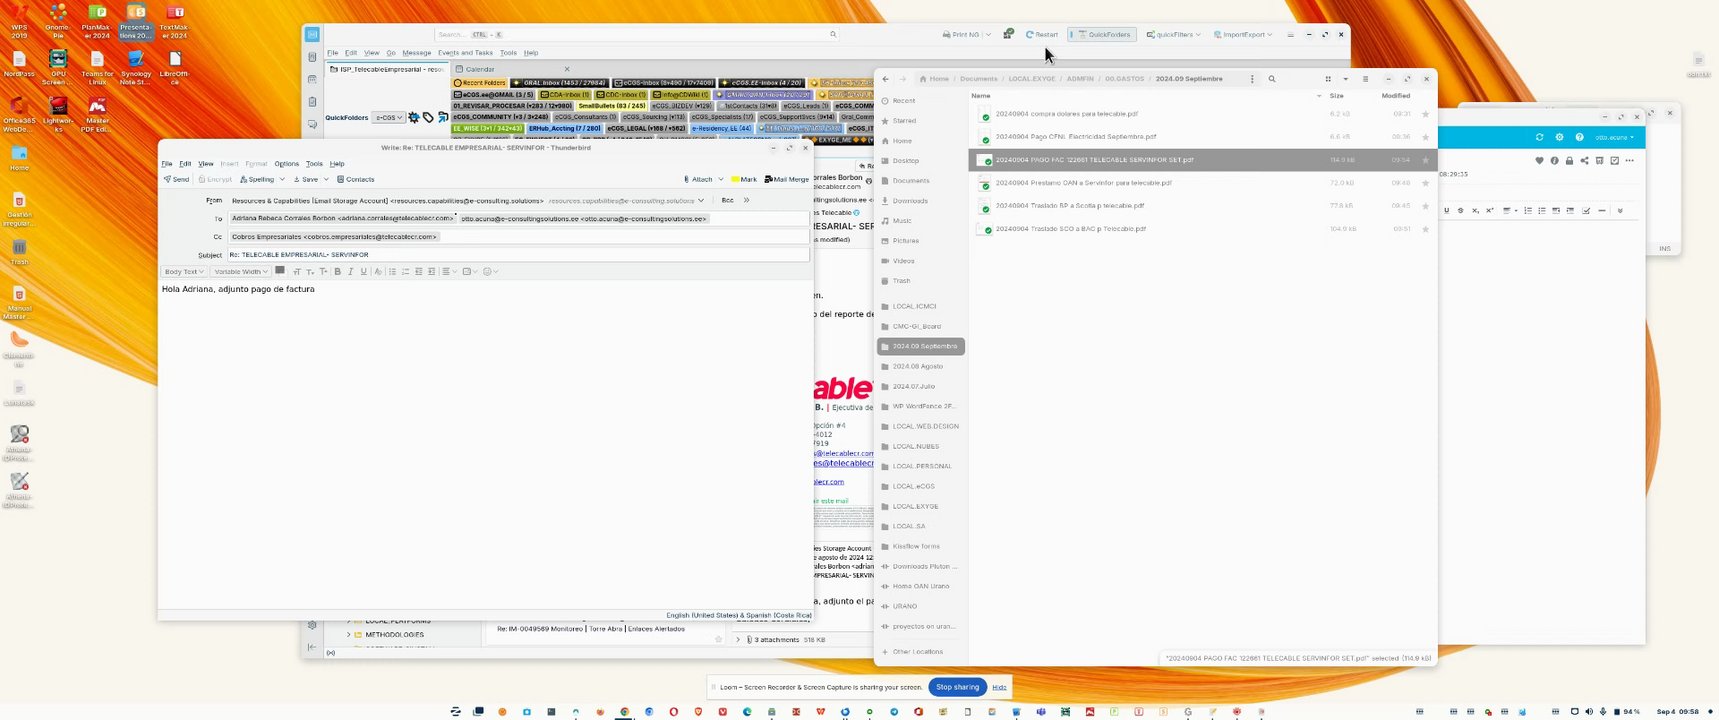Star the Traslado SCO a BAC file
The width and height of the screenshot is (1719, 720).
pos(1425,229)
